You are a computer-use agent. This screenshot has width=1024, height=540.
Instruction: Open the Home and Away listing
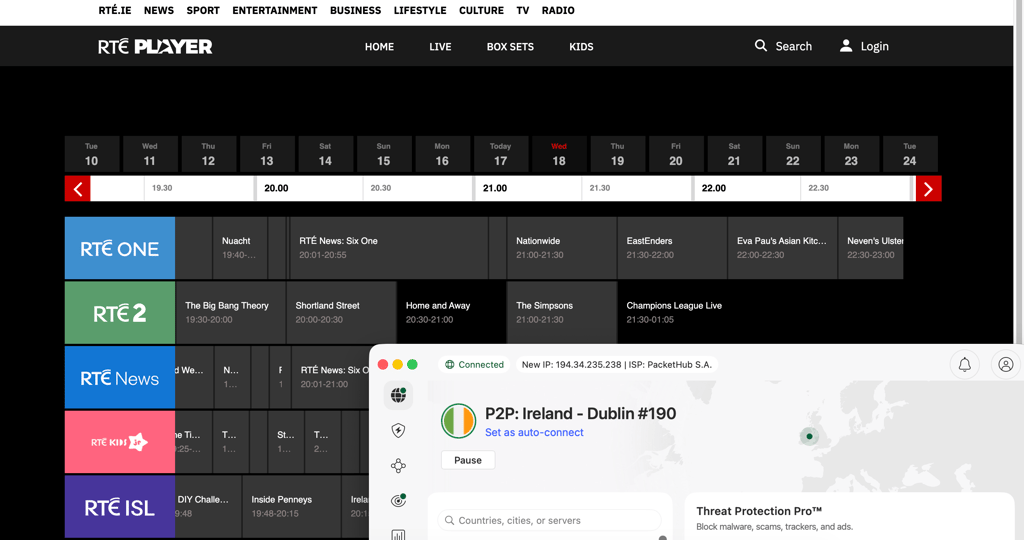point(452,313)
